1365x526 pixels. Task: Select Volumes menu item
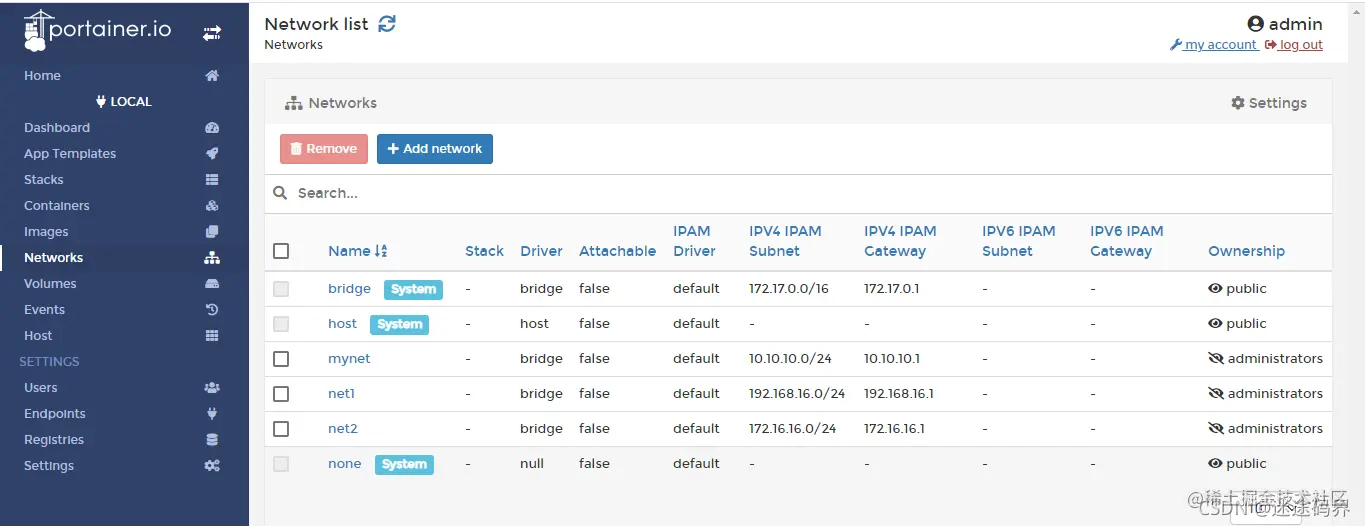coord(50,284)
